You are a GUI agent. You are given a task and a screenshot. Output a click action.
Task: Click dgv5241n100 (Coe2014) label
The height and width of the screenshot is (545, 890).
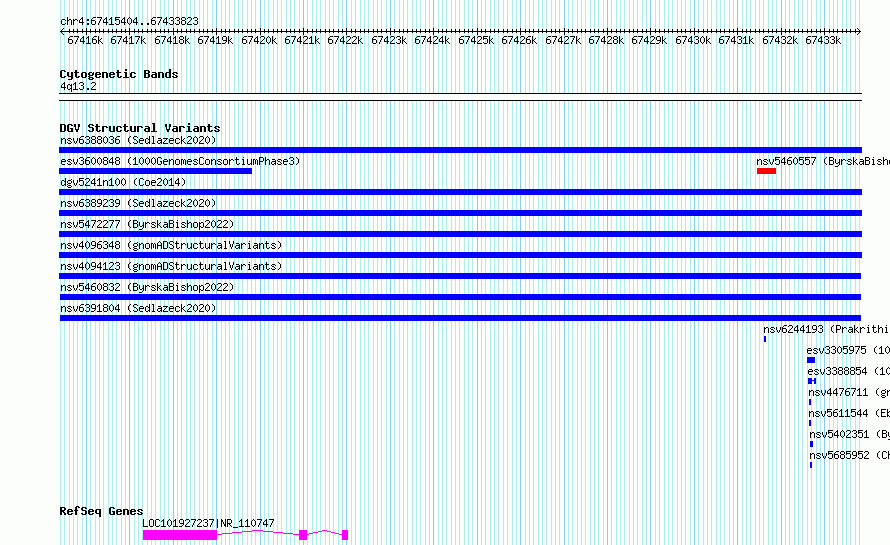123,182
